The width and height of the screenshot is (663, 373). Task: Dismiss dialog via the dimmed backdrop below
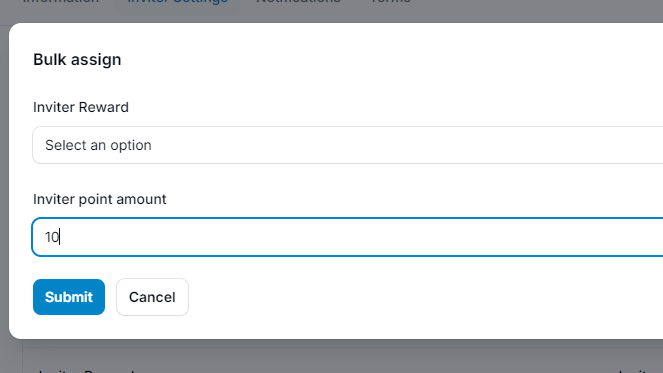click(338, 355)
